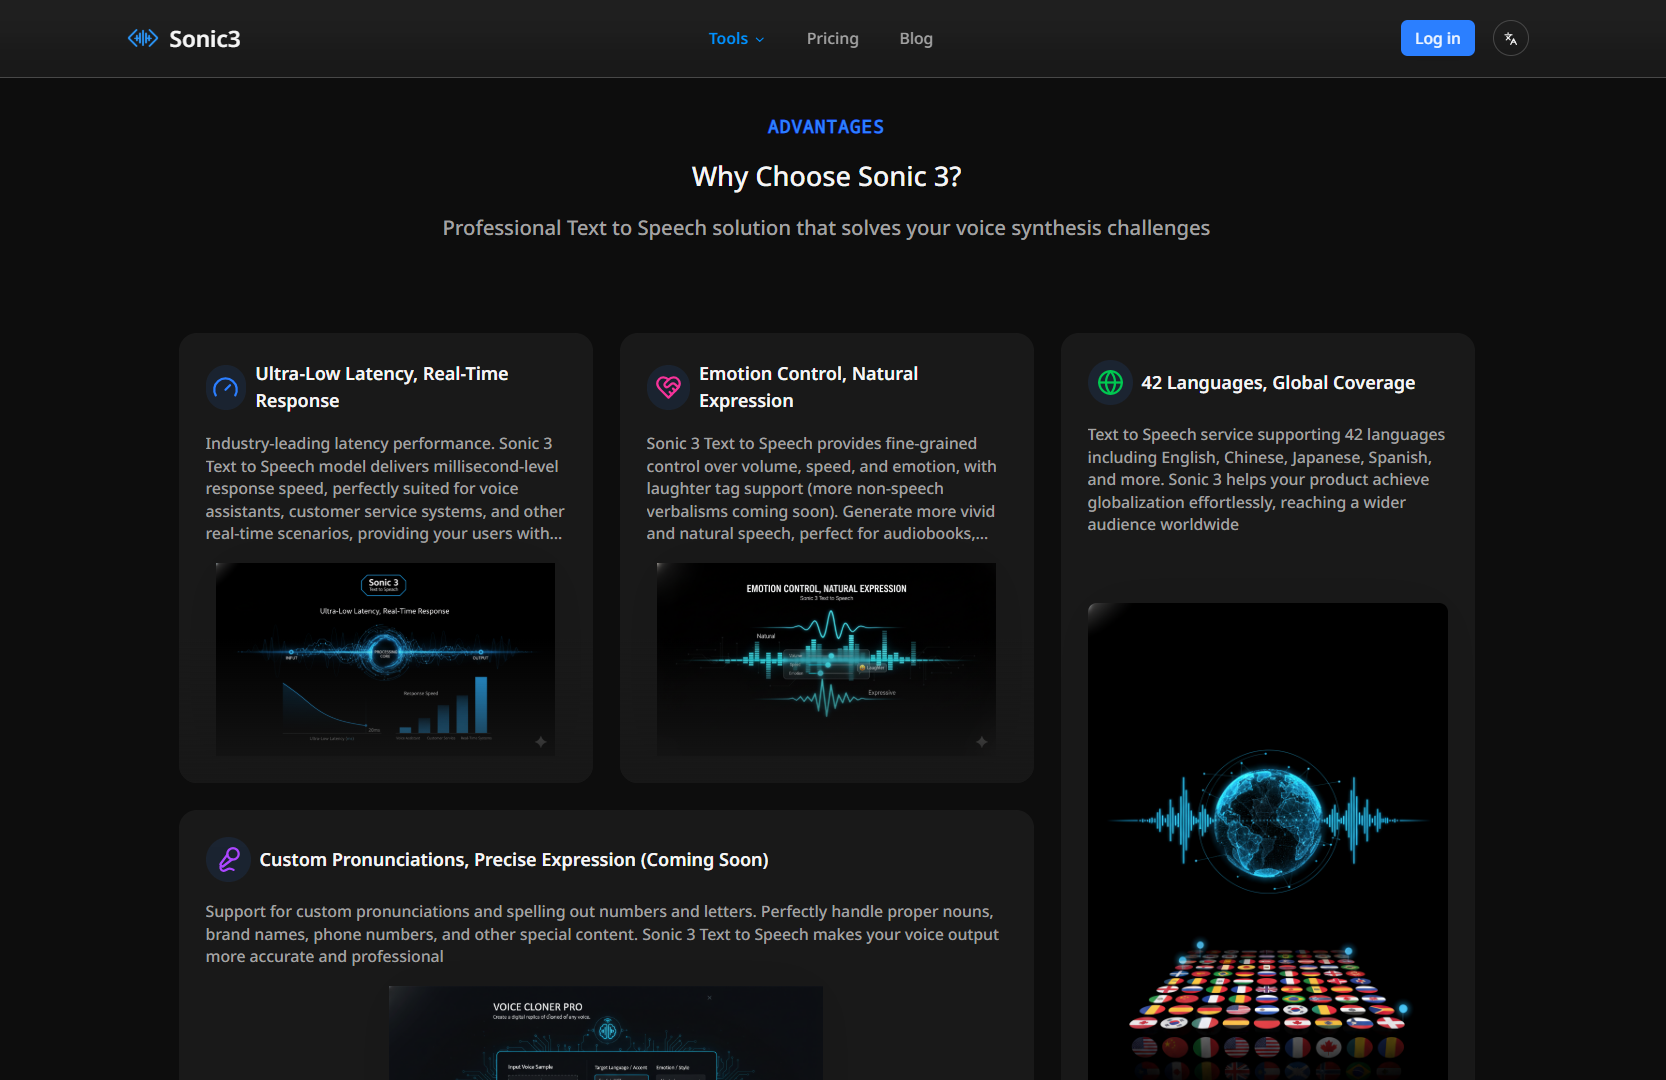Click the Custom Pronunciations microphone icon

[227, 859]
